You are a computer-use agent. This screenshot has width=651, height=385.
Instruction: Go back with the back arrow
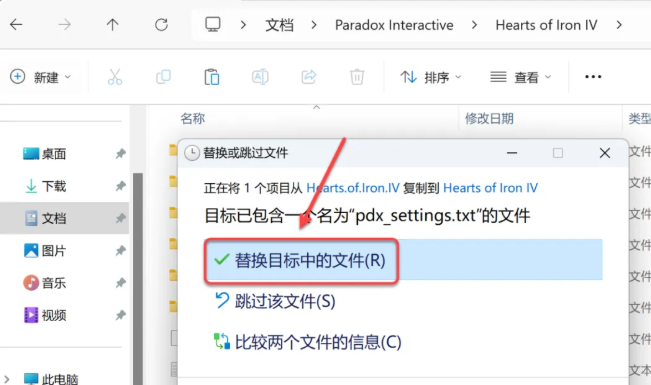click(16, 25)
